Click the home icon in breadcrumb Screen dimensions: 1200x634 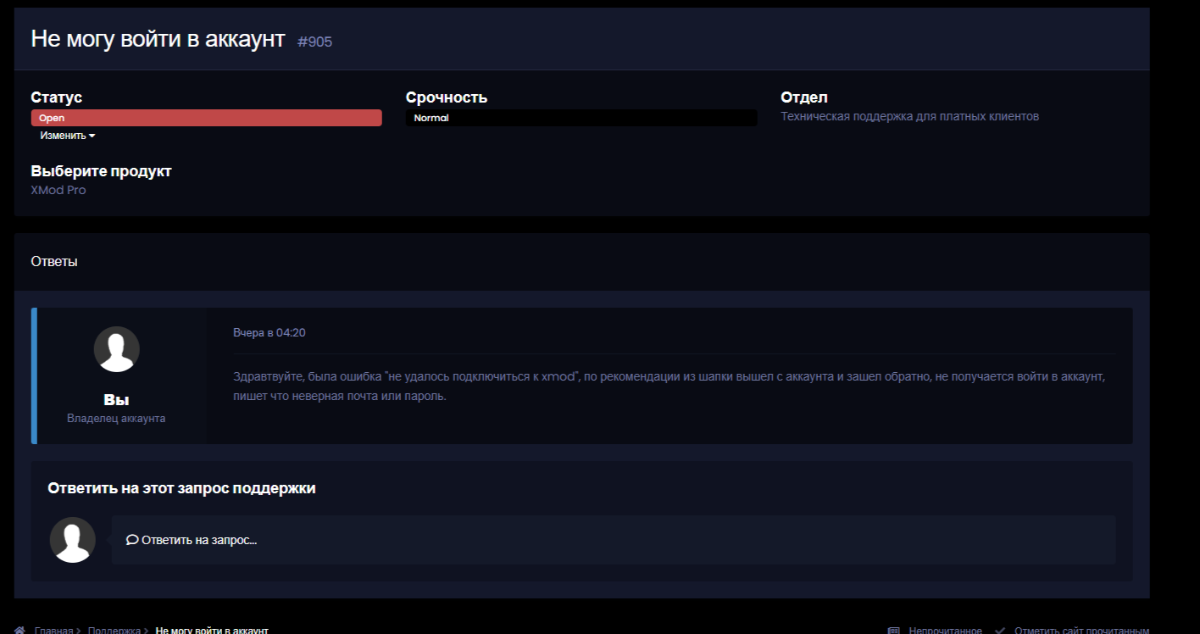click(20, 630)
